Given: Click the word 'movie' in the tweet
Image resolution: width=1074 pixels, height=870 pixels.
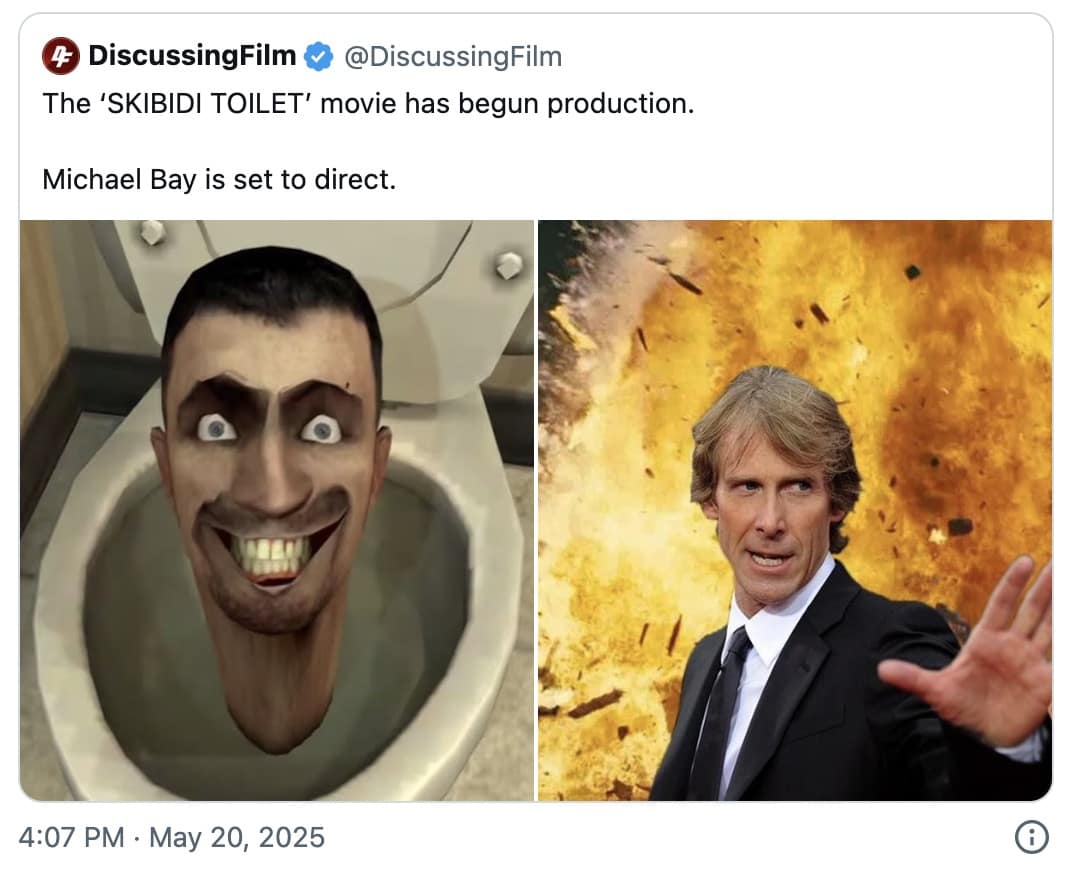Looking at the screenshot, I should click(359, 104).
